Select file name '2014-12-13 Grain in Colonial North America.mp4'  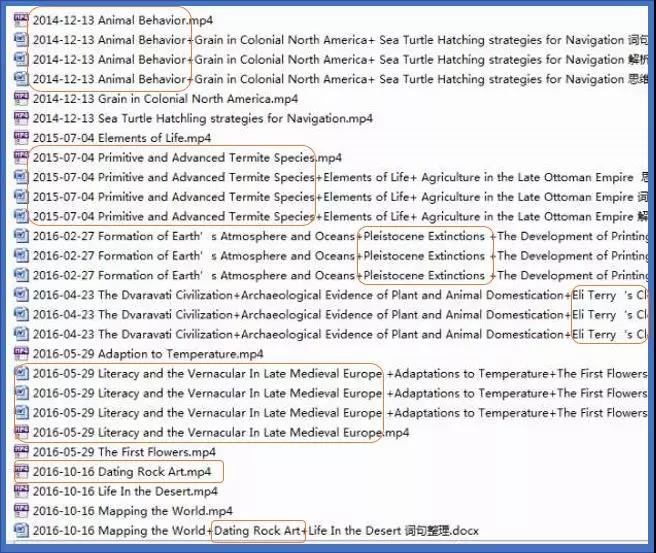tap(165, 99)
